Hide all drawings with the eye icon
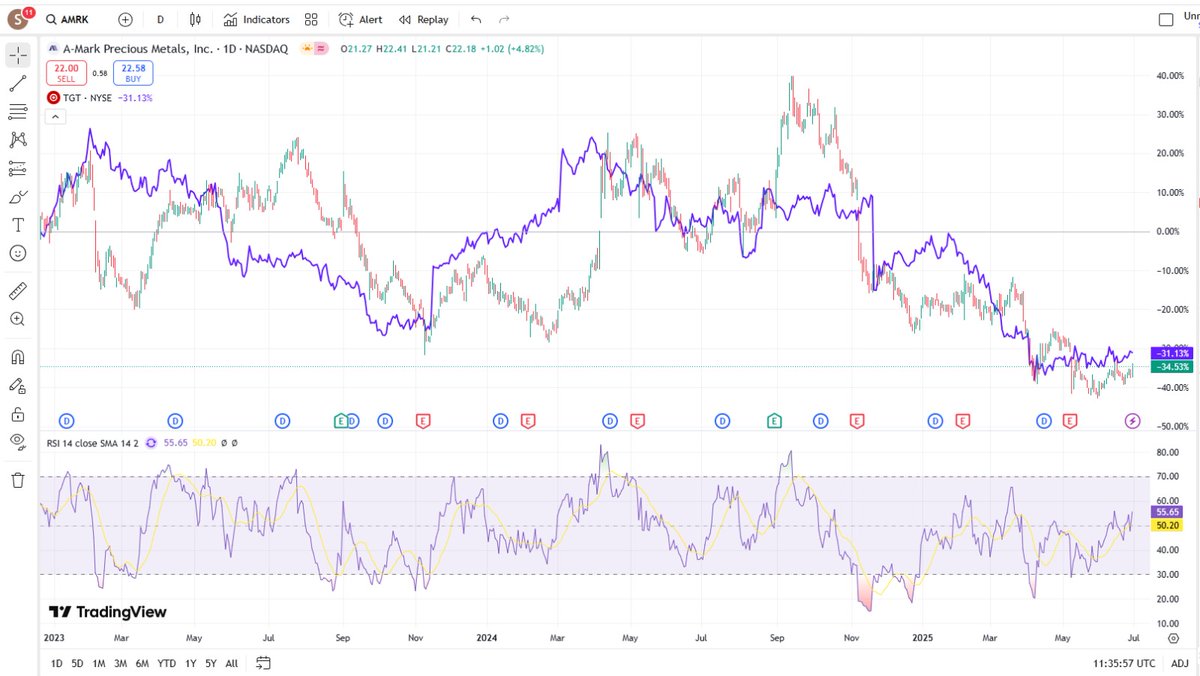Image resolution: width=1200 pixels, height=676 pixels. (18, 442)
